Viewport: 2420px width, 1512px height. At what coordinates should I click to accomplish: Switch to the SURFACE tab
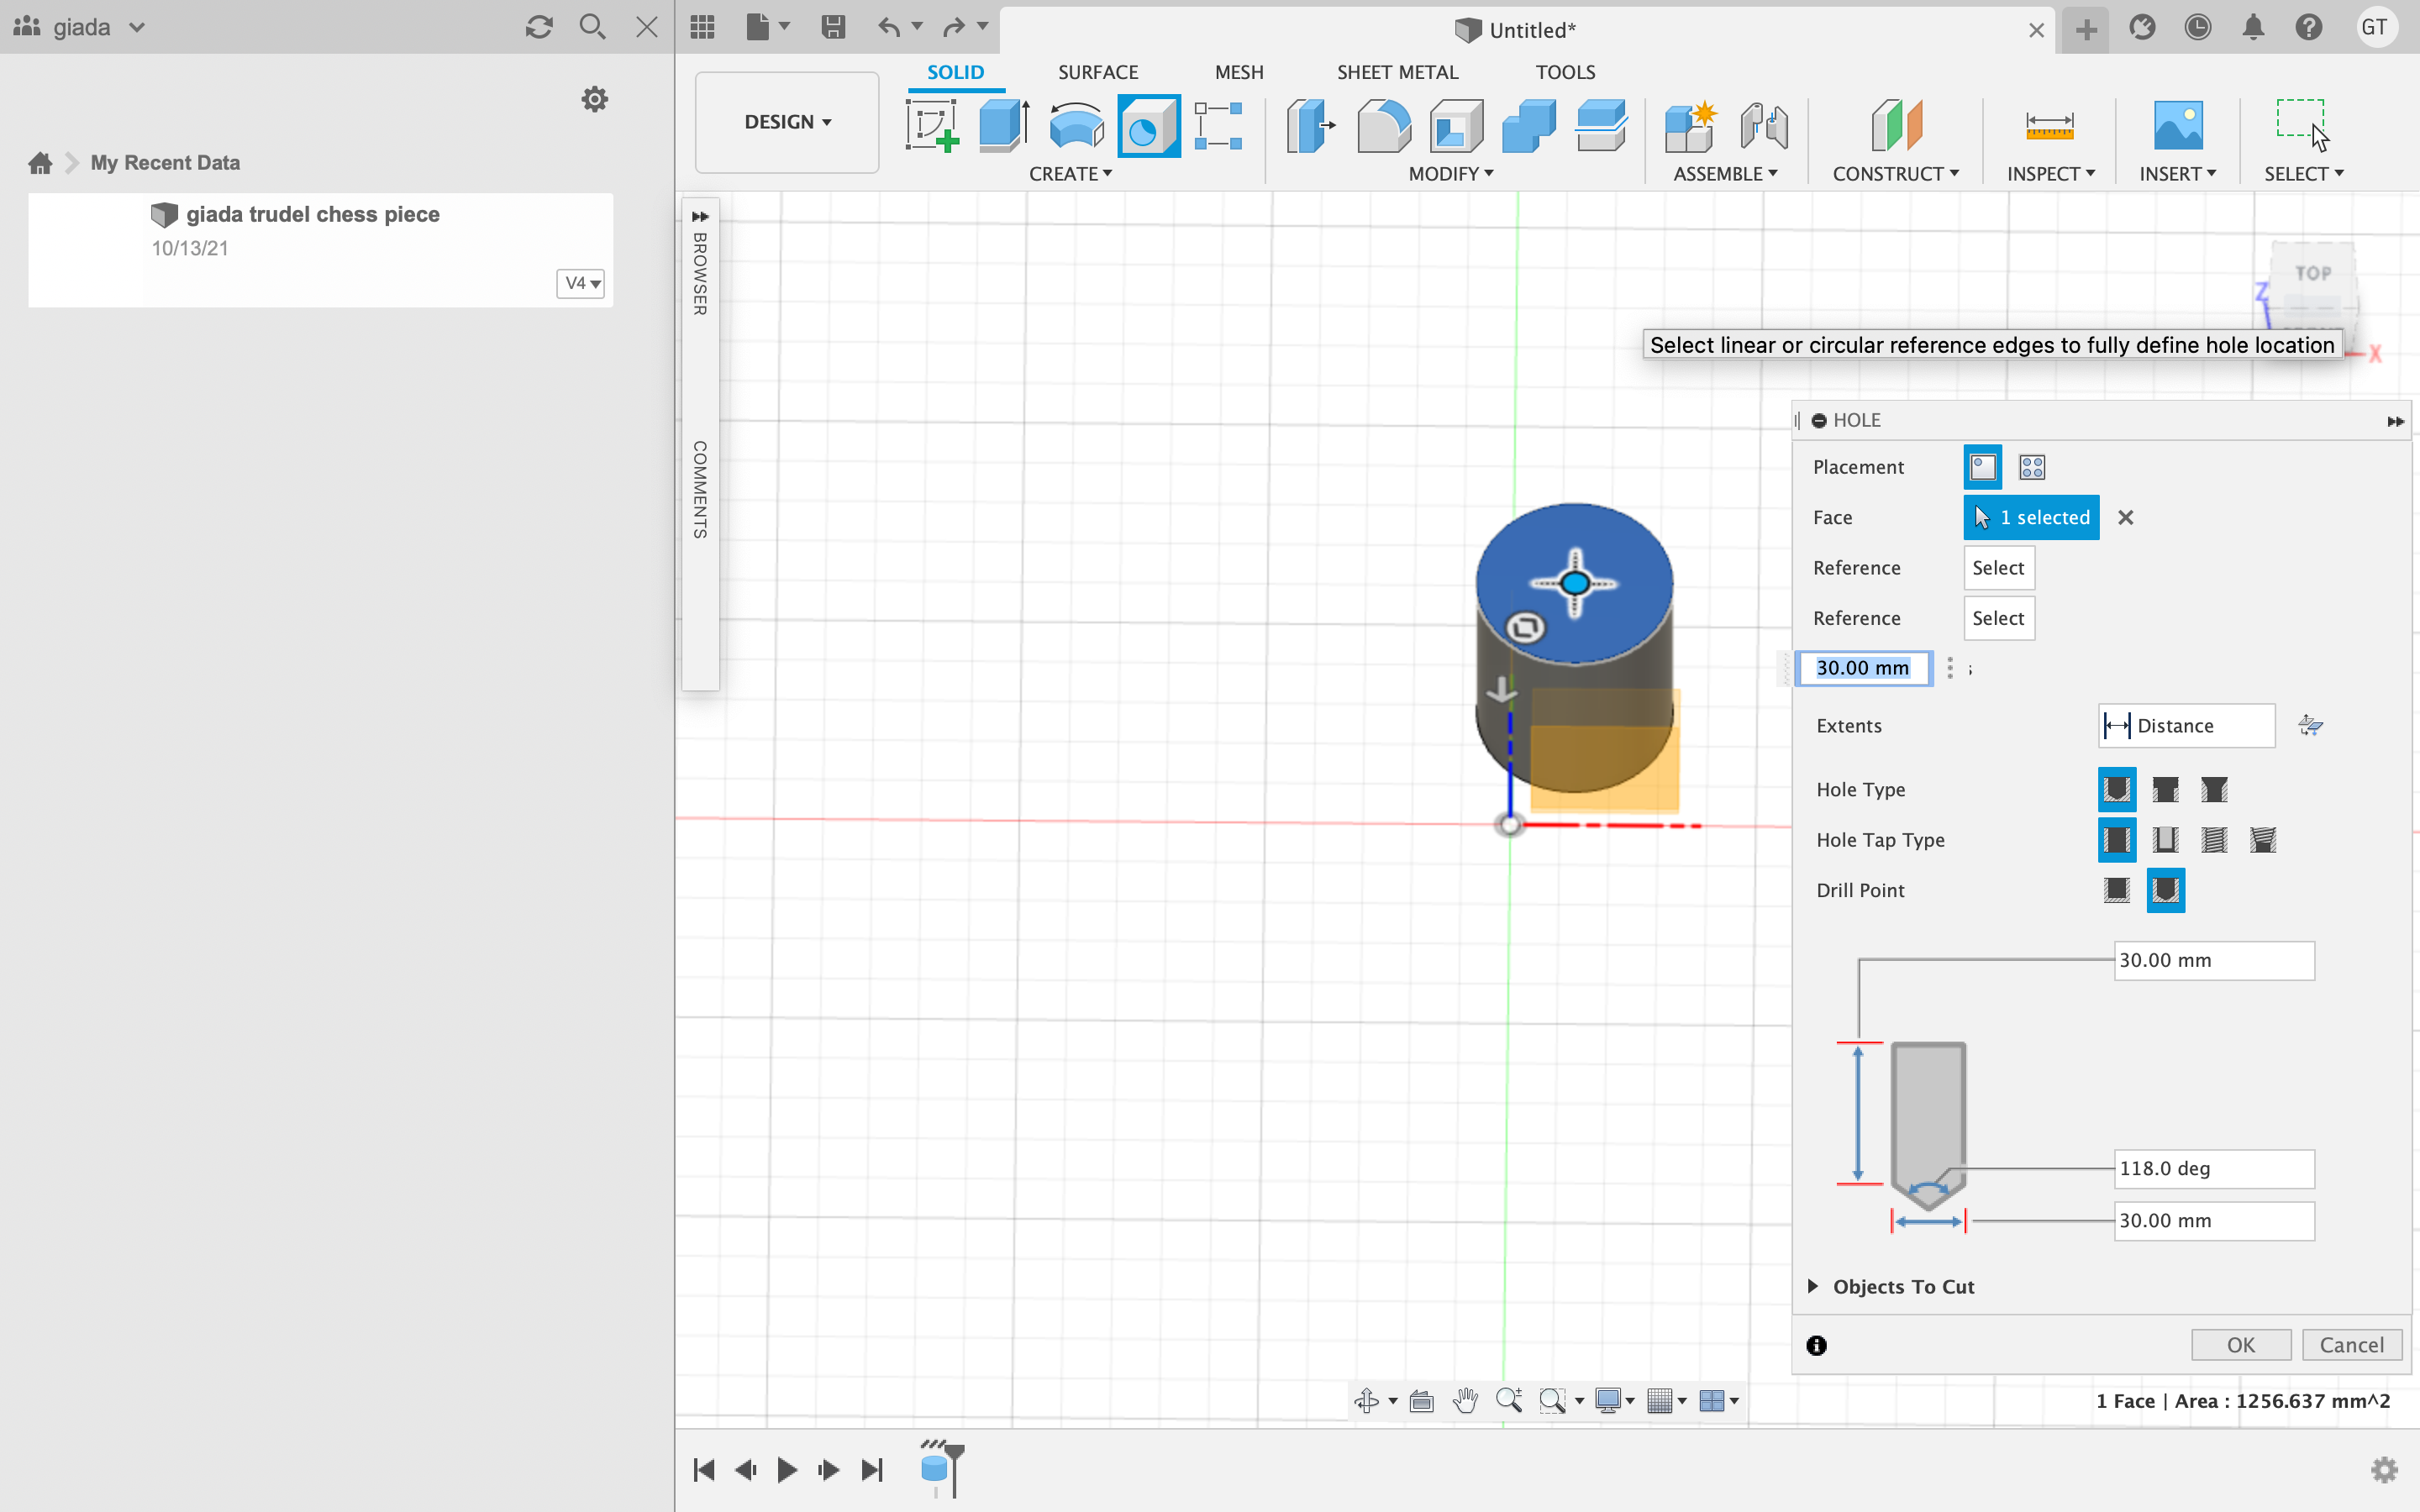tap(1097, 72)
